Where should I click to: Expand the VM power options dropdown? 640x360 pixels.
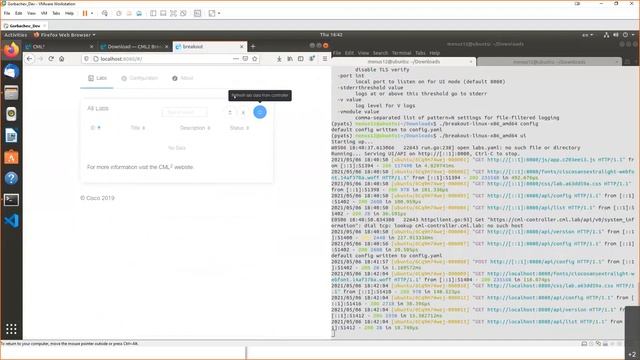(x=92, y=13)
